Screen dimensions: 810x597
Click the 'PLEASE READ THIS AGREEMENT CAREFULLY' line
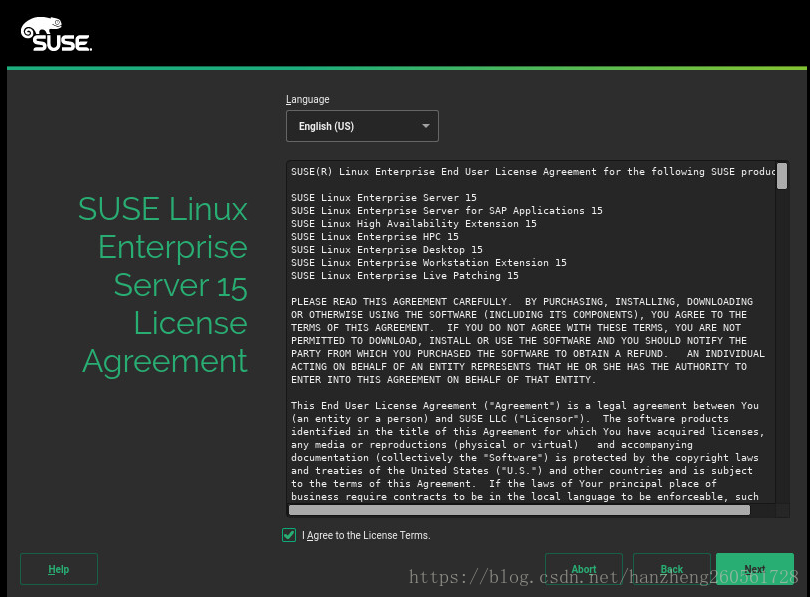522,302
